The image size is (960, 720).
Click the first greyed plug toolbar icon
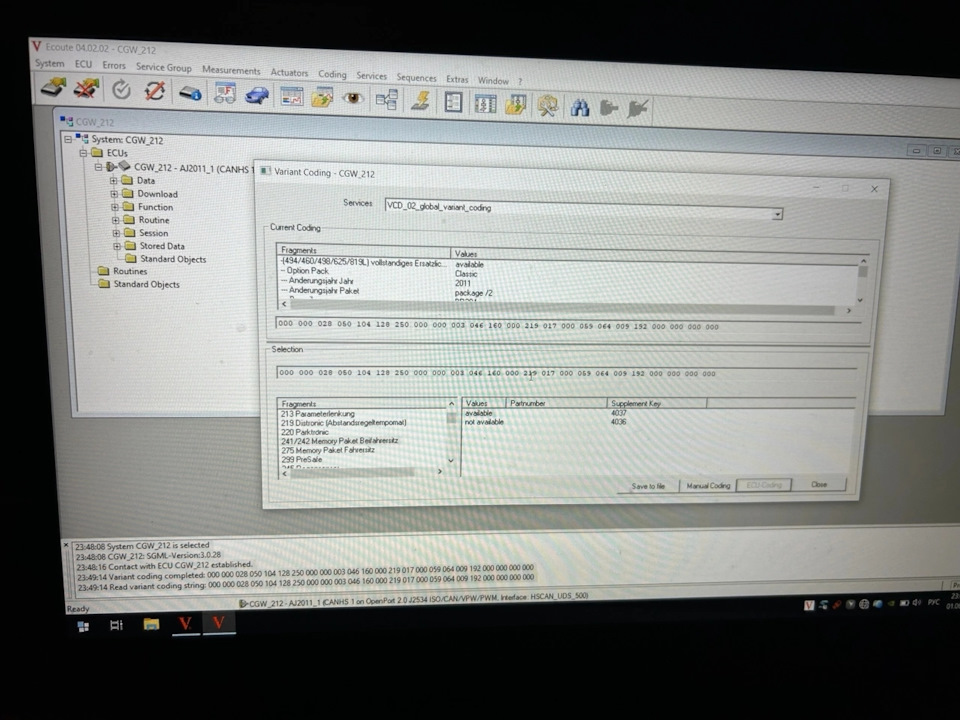click(x=609, y=108)
